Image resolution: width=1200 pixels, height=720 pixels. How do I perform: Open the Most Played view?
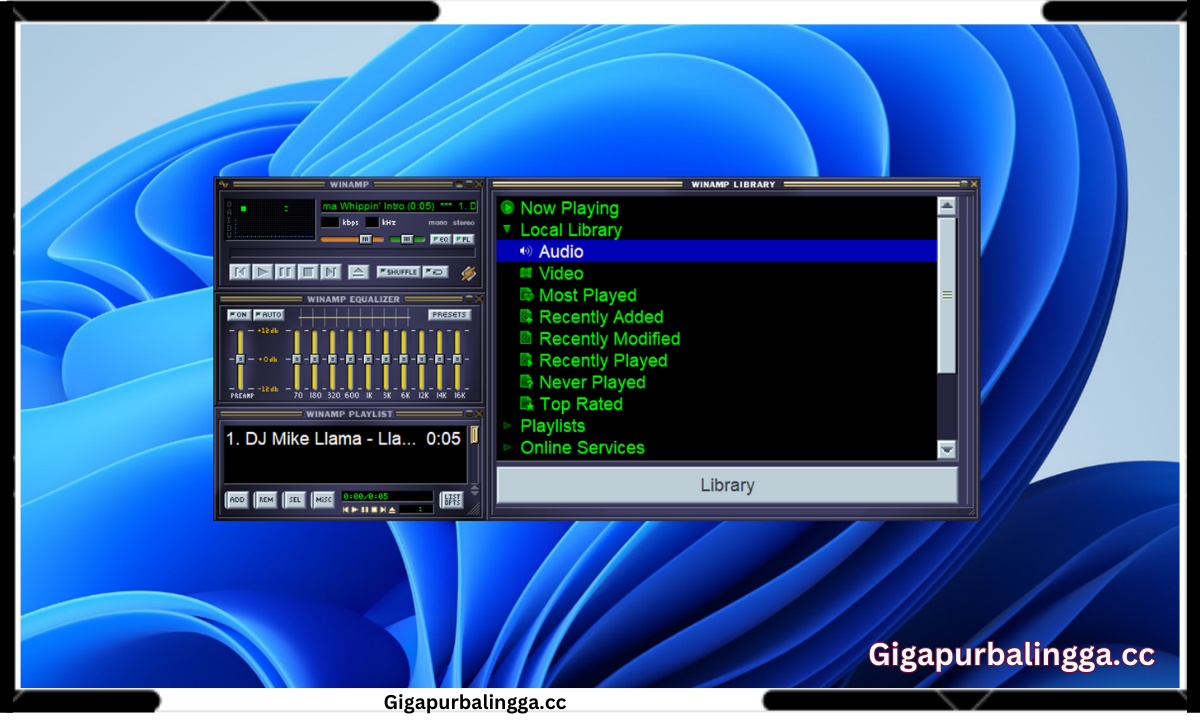588,295
